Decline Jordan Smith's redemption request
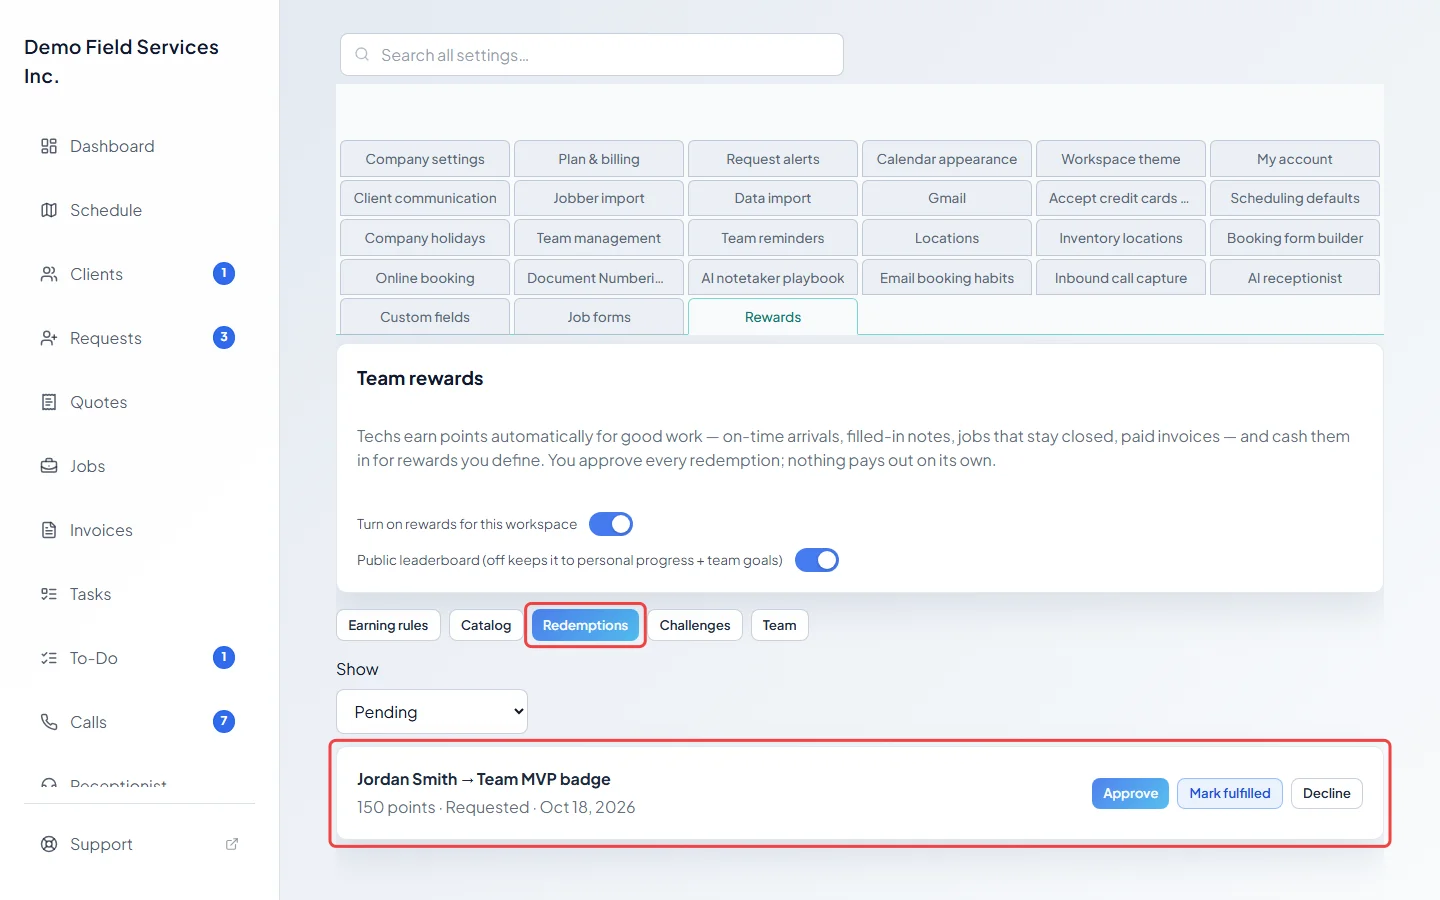The image size is (1440, 900). [x=1327, y=793]
